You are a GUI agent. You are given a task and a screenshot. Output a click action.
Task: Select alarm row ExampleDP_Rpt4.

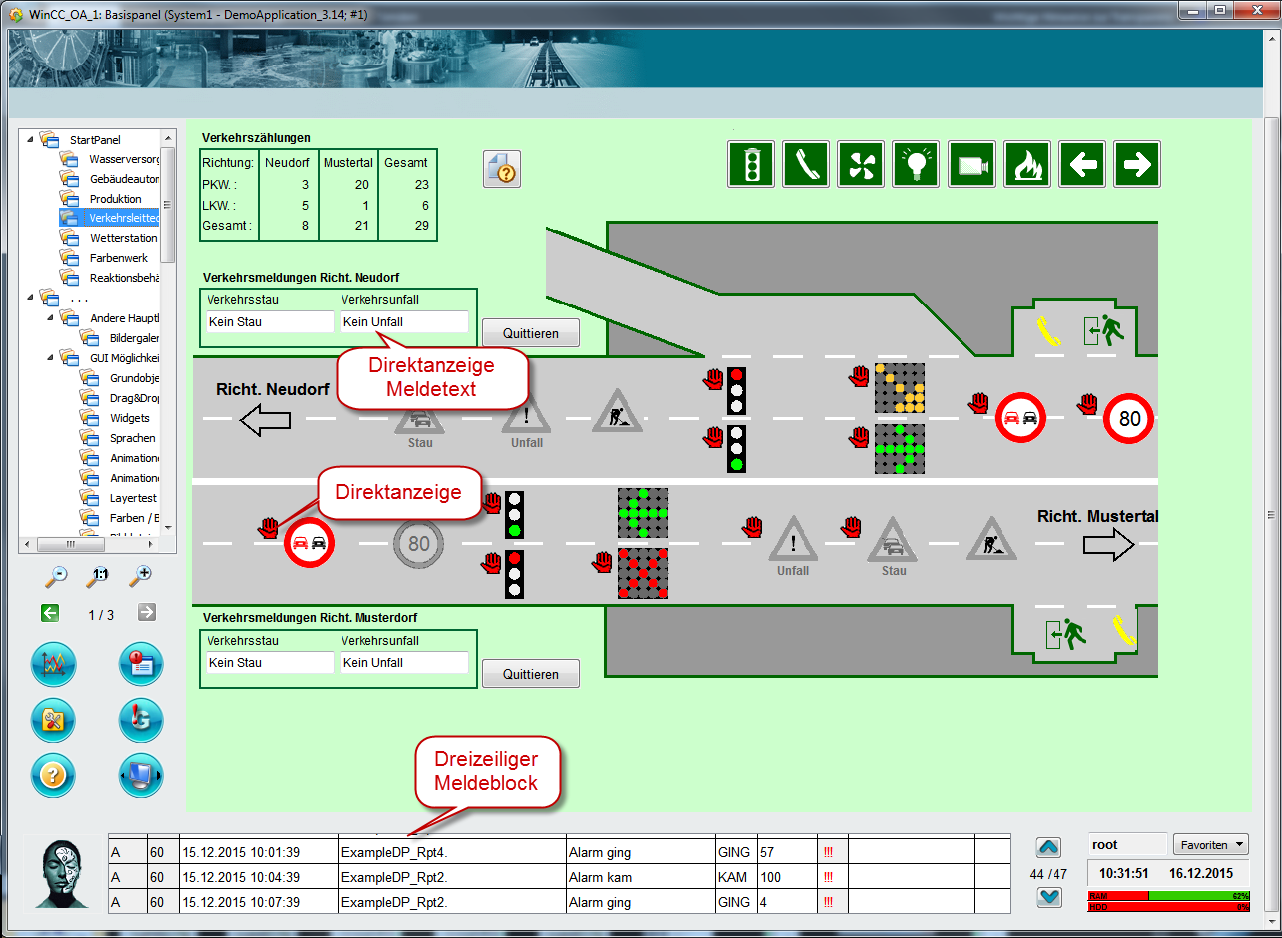(x=559, y=853)
